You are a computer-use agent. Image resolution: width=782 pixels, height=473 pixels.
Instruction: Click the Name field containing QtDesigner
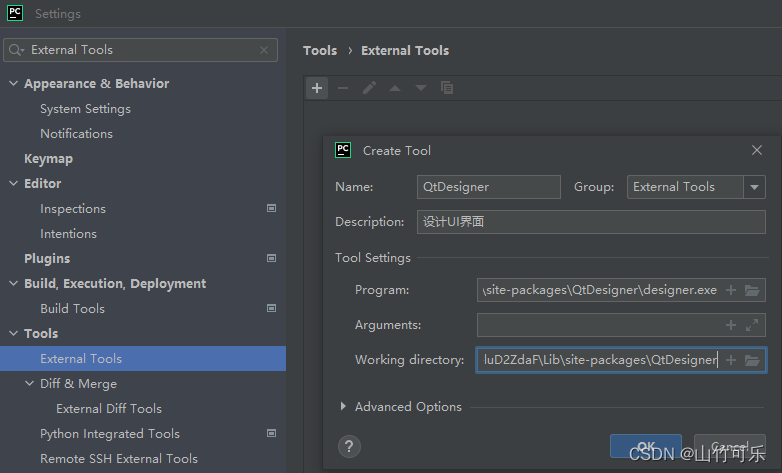[x=489, y=187]
